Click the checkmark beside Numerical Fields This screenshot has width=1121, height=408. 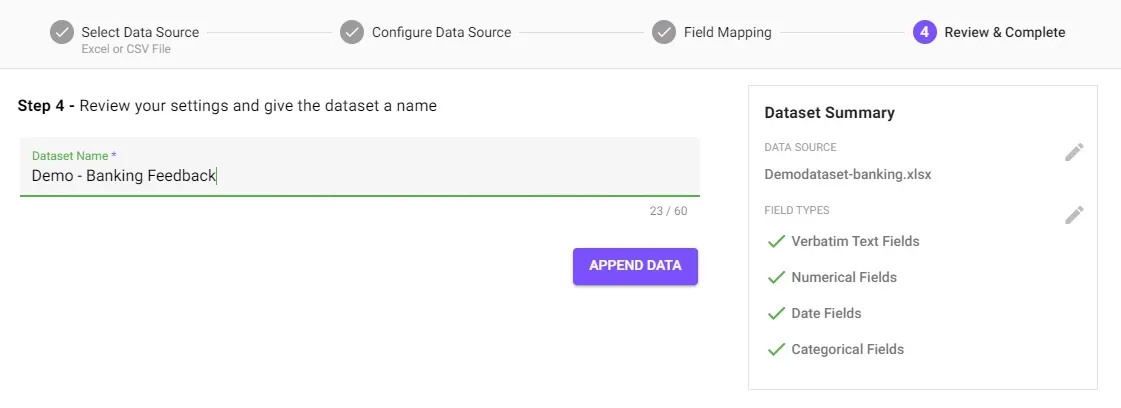tap(776, 277)
